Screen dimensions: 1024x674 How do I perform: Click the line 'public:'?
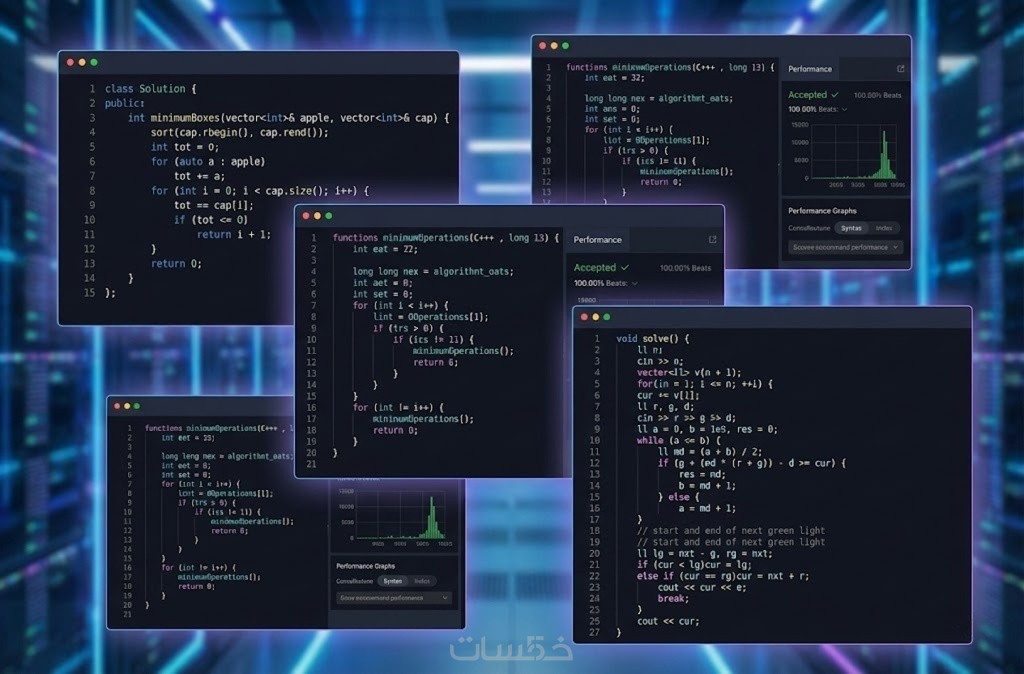coord(125,103)
